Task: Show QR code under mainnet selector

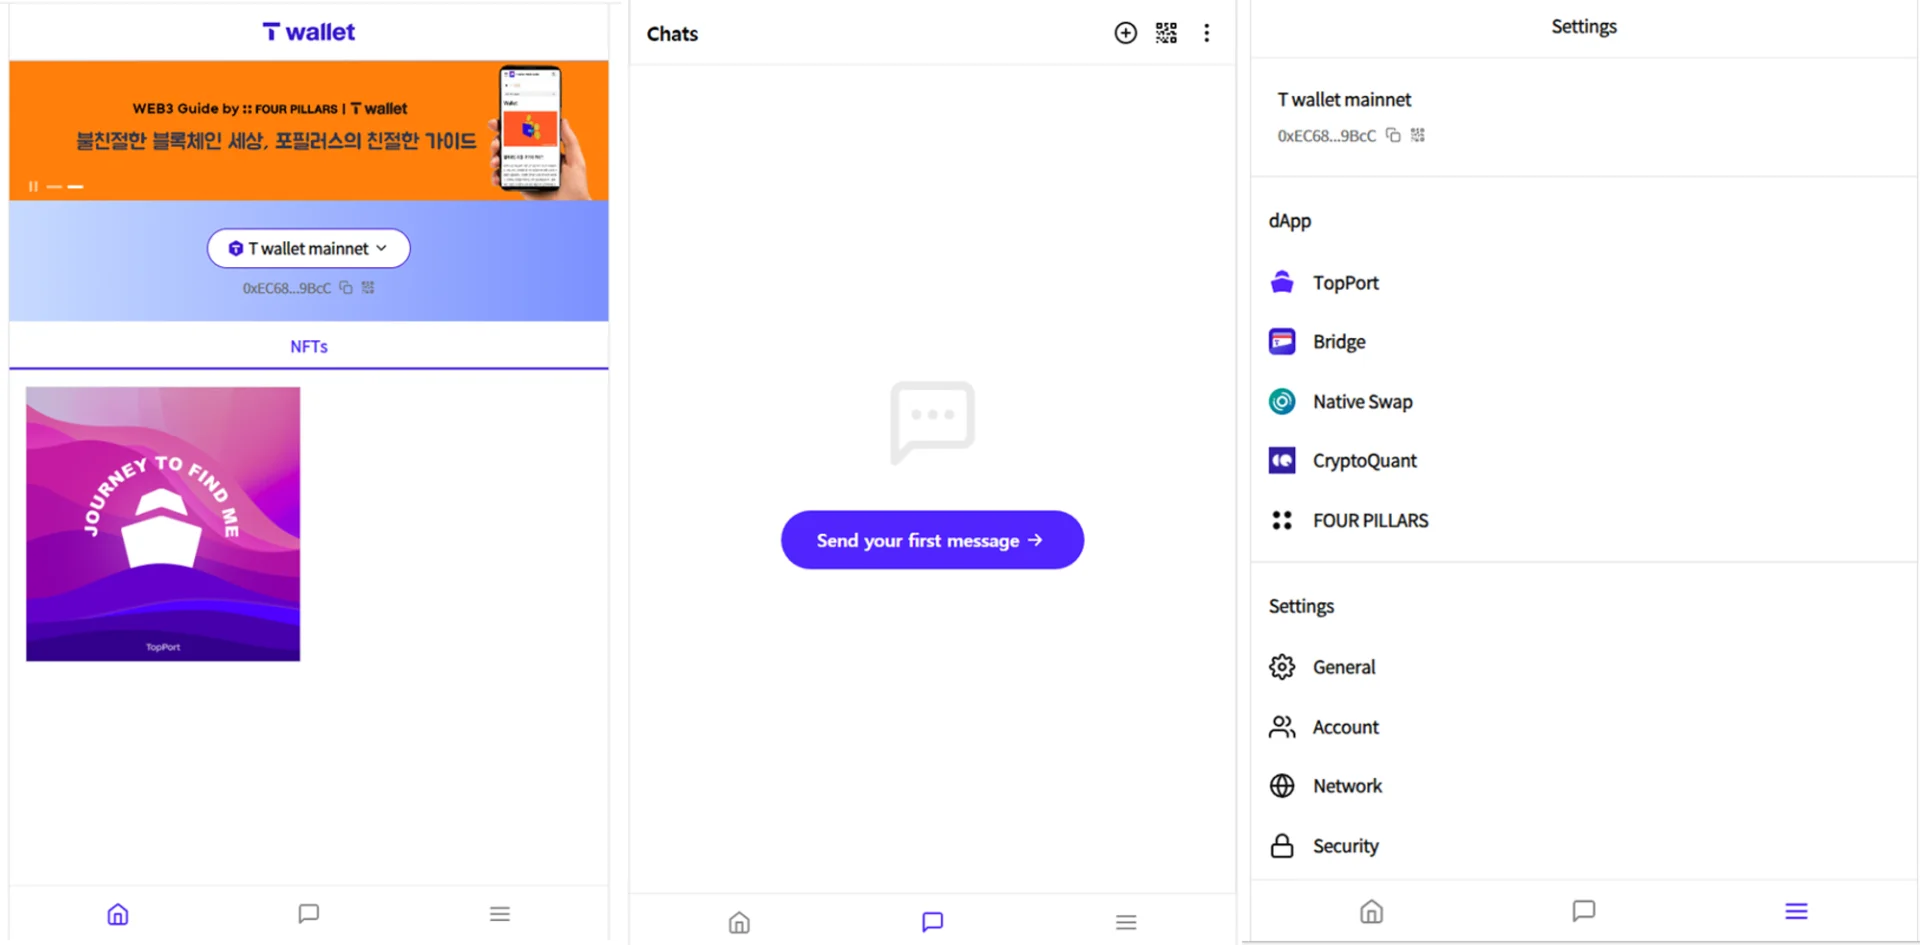Action: [x=368, y=288]
